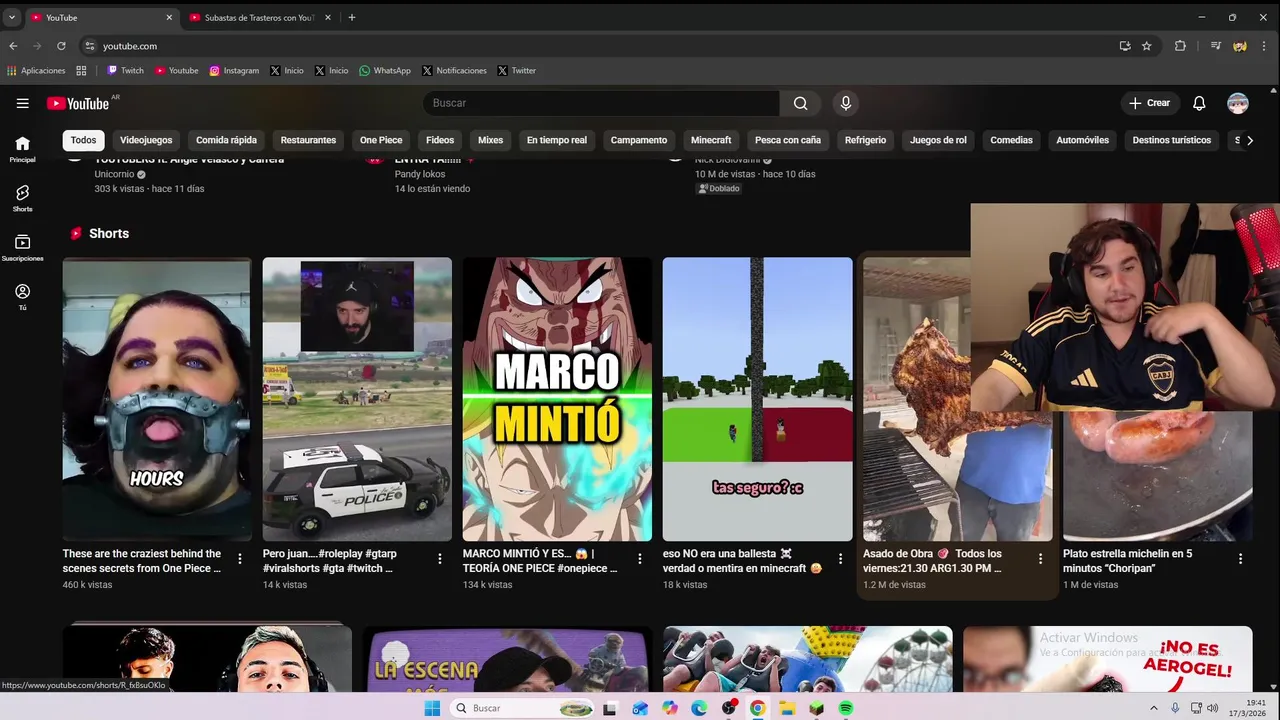Open options for the One Piece scenes short
The height and width of the screenshot is (720, 1280).
[x=240, y=559]
